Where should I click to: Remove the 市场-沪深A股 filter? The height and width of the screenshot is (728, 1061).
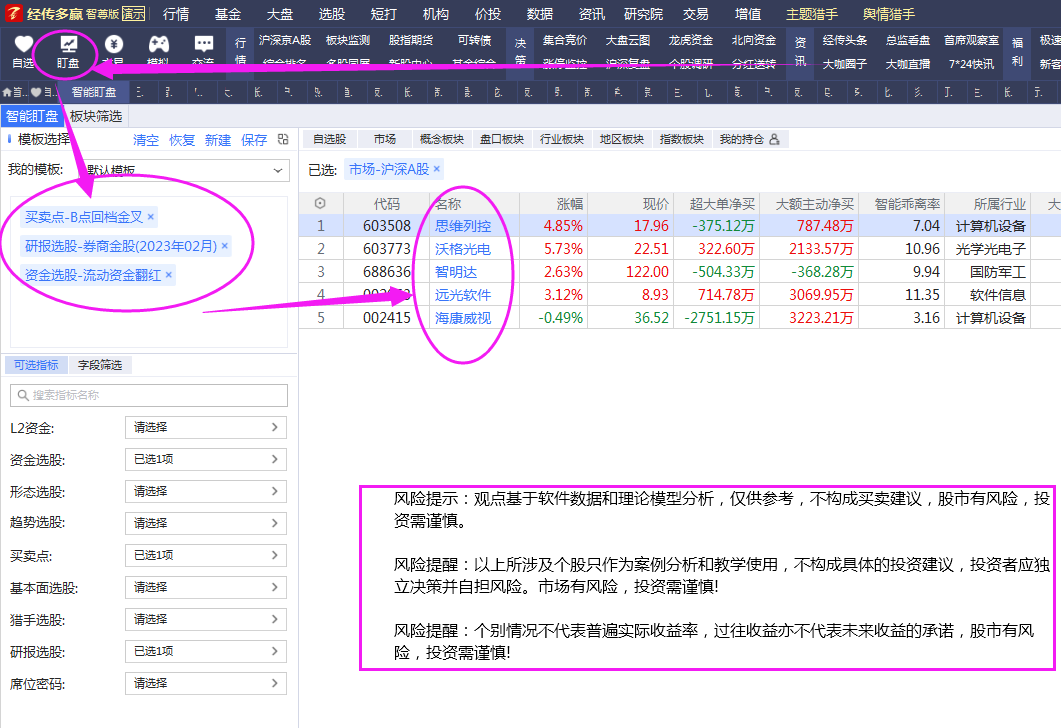point(437,169)
